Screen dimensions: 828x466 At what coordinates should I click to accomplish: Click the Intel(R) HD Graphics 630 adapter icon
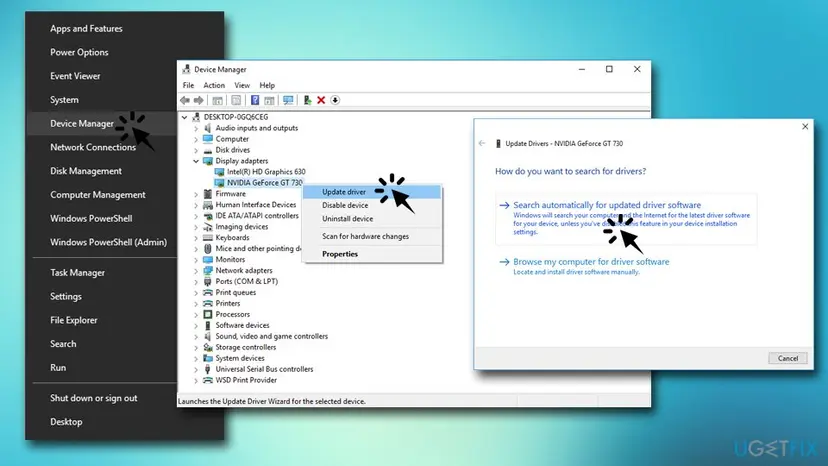(x=219, y=172)
